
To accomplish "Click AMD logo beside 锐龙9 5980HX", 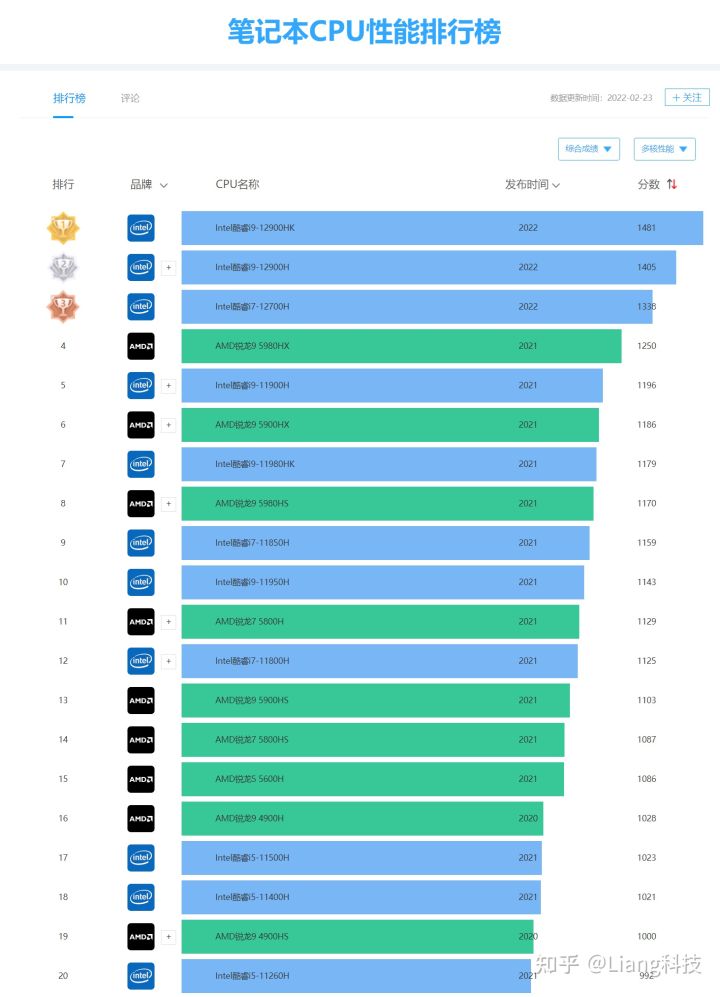I will click(141, 346).
